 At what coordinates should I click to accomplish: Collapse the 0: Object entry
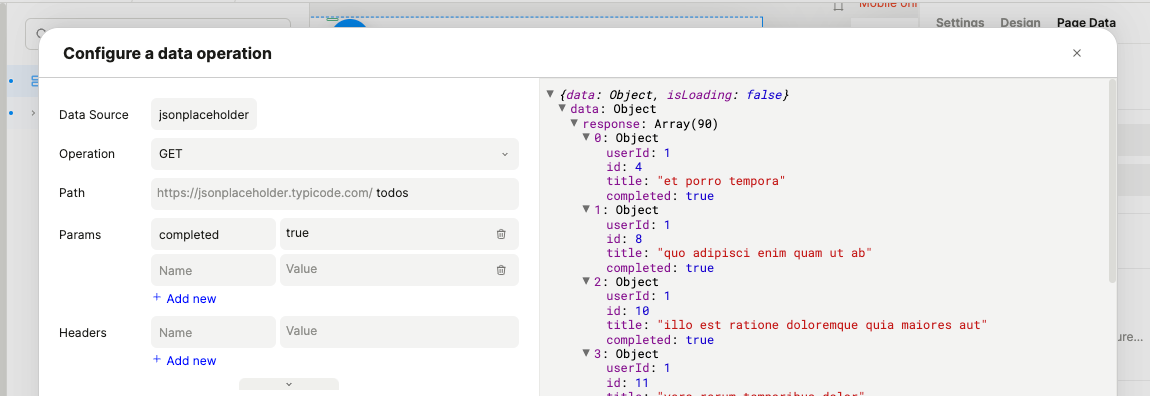coord(586,137)
